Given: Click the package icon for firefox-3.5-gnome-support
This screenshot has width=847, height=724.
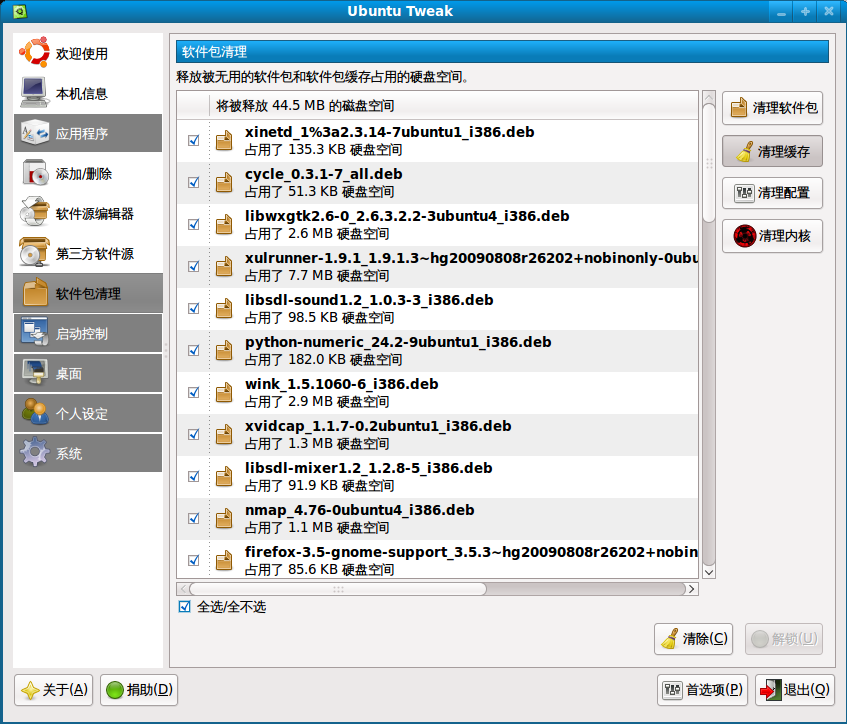Looking at the screenshot, I should point(224,560).
